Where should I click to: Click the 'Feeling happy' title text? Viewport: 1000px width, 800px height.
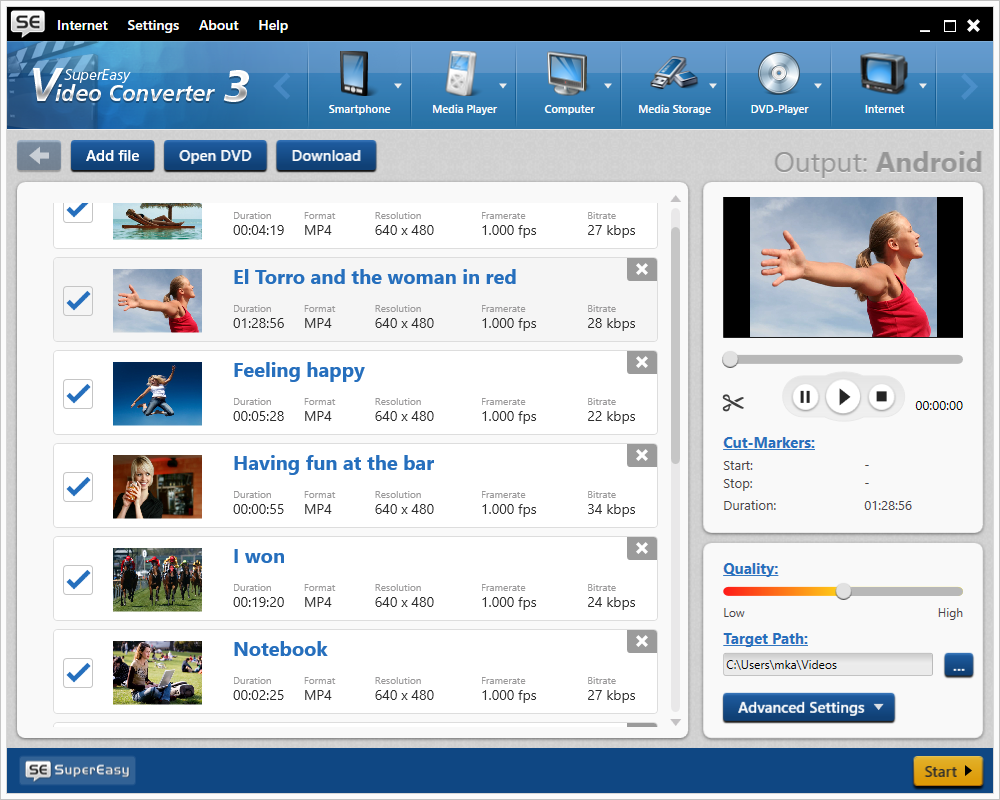(x=298, y=371)
